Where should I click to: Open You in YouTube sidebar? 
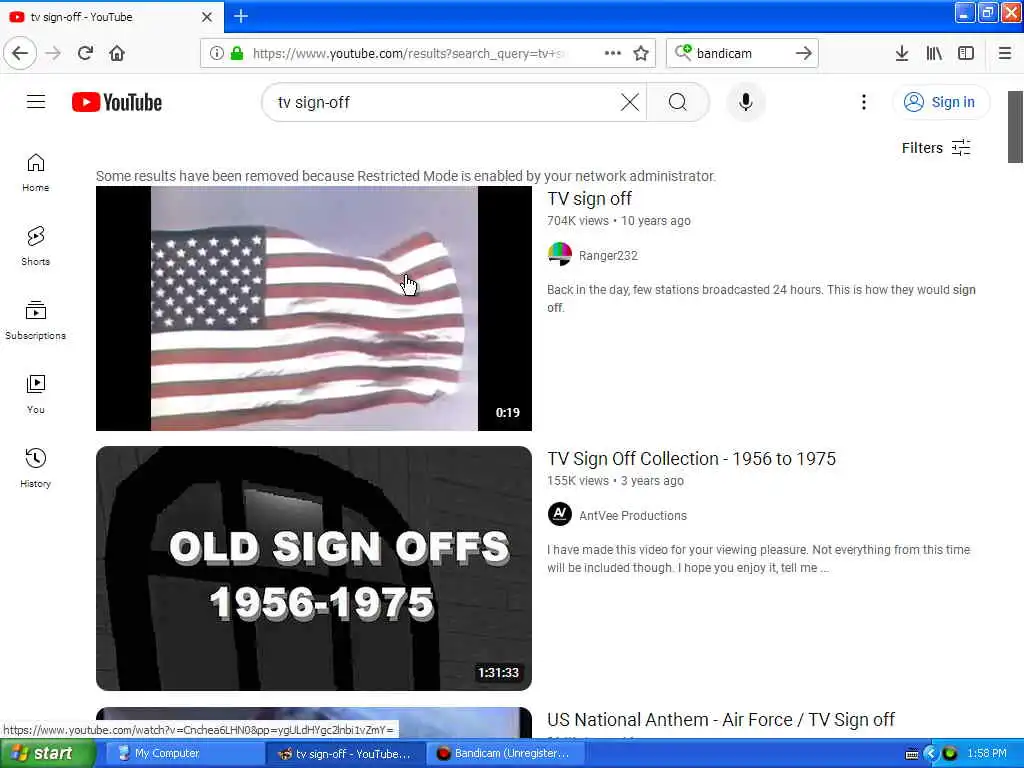[x=36, y=394]
